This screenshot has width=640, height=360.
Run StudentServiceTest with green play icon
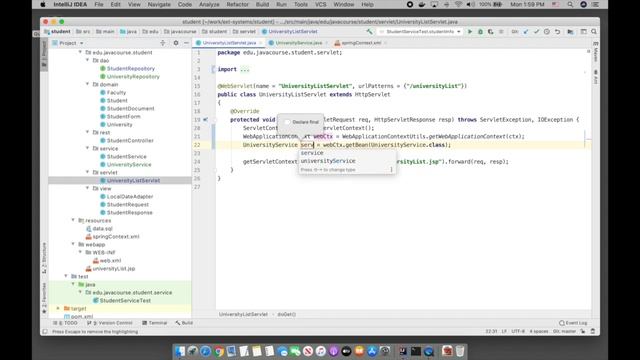pos(470,31)
